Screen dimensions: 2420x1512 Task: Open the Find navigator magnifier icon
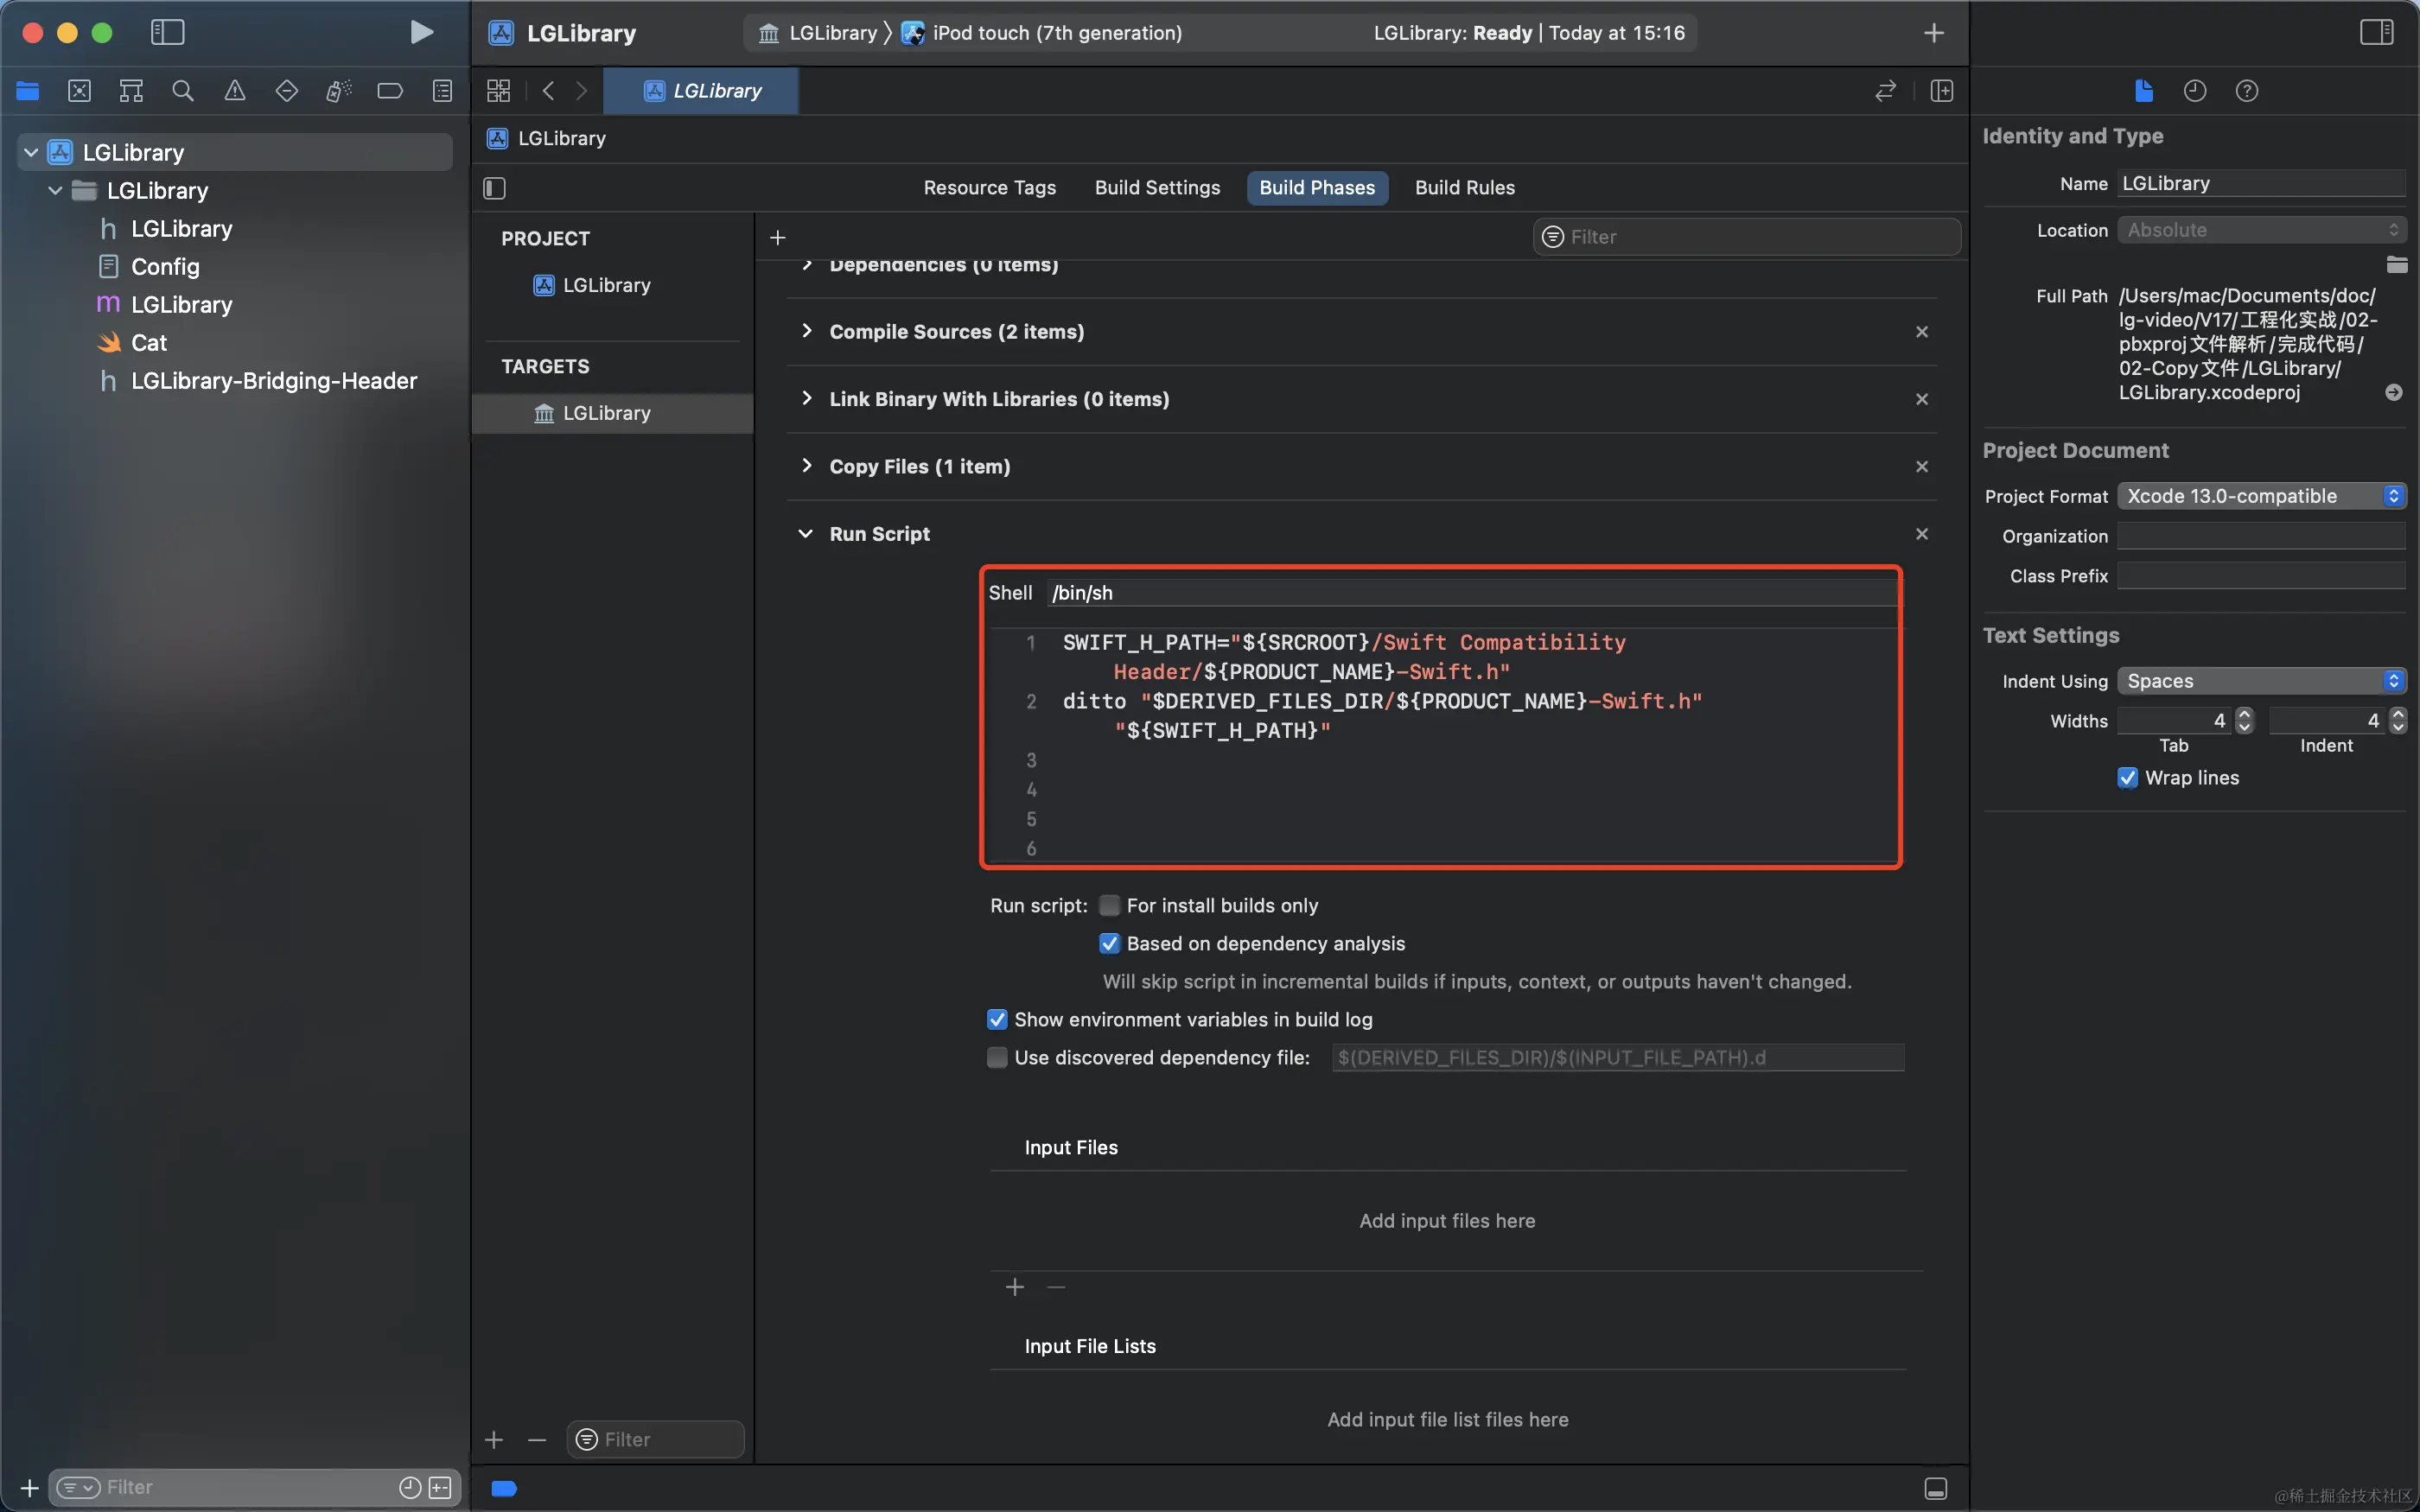click(183, 91)
